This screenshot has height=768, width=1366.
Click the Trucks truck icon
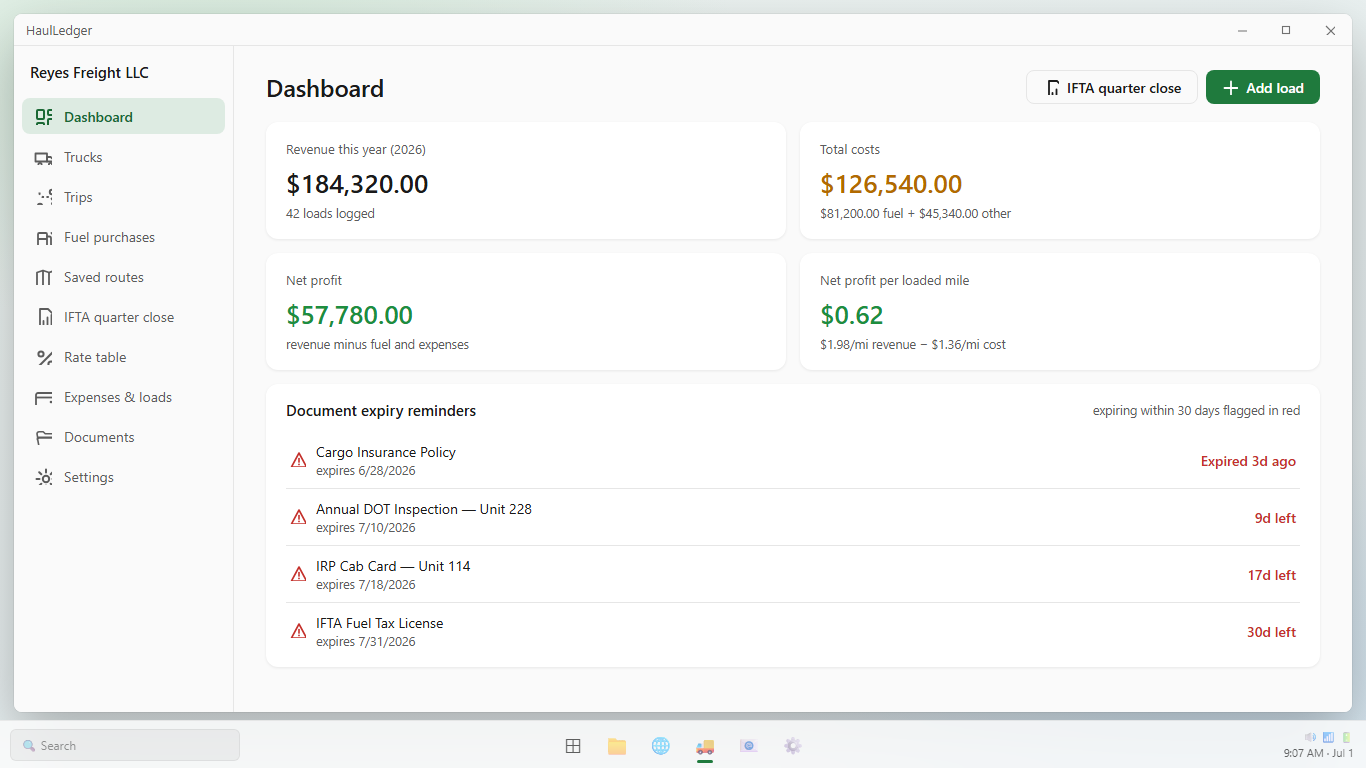tap(44, 157)
